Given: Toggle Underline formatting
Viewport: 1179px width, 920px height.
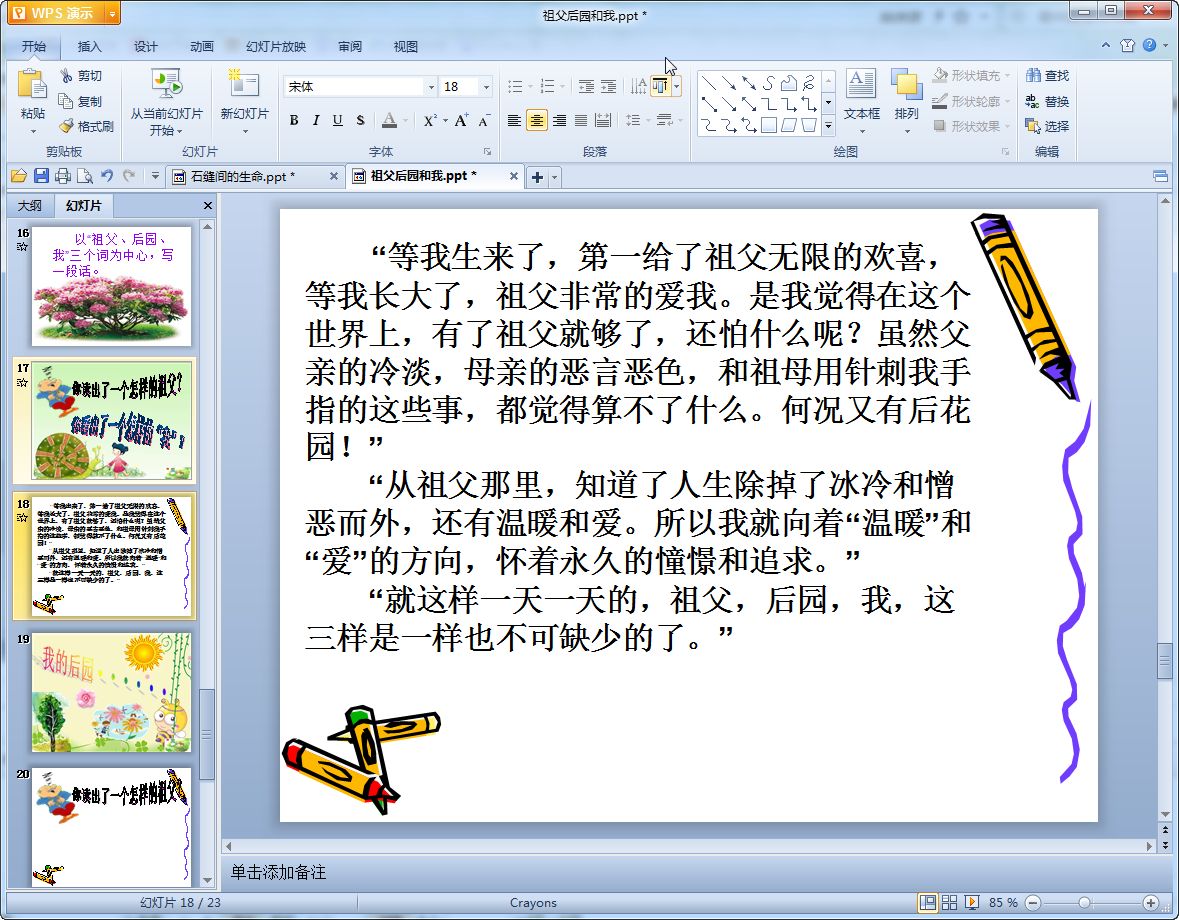Looking at the screenshot, I should pos(338,120).
